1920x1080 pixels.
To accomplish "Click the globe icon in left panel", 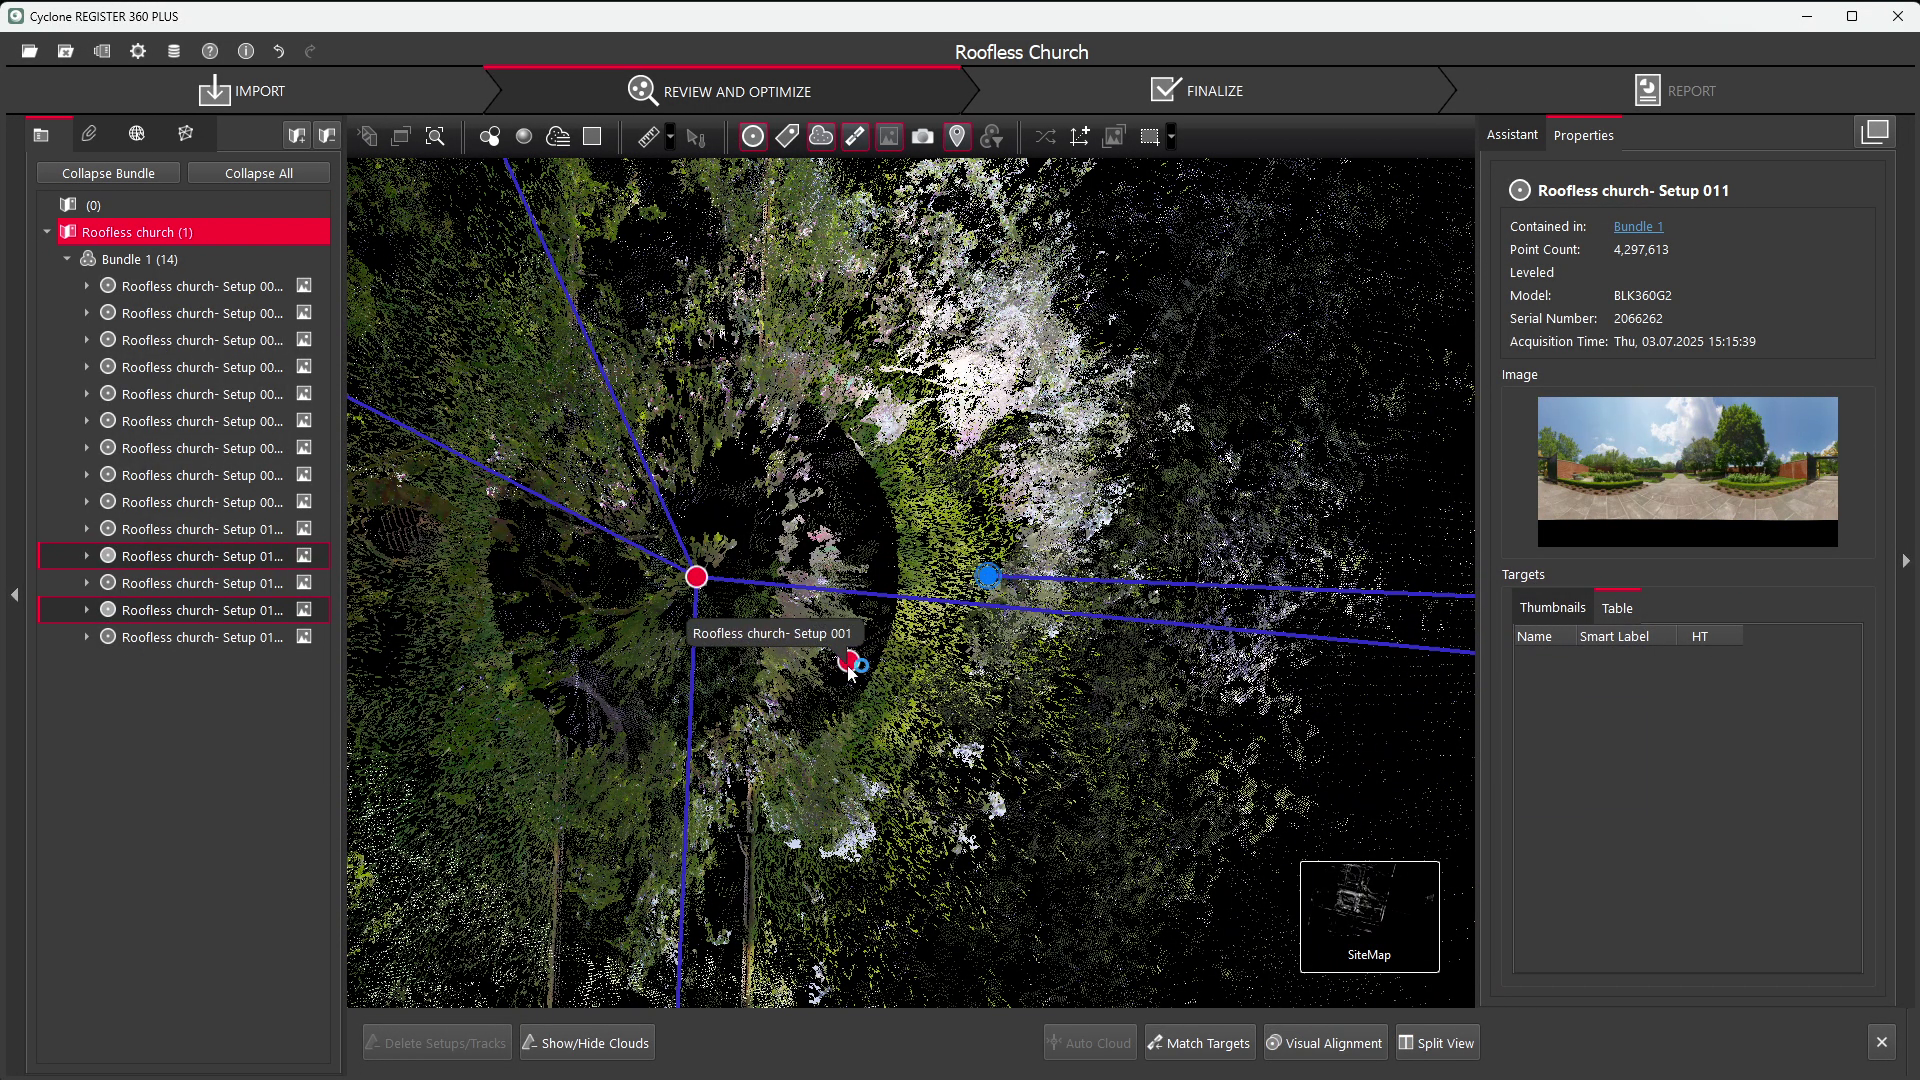I will (x=137, y=134).
